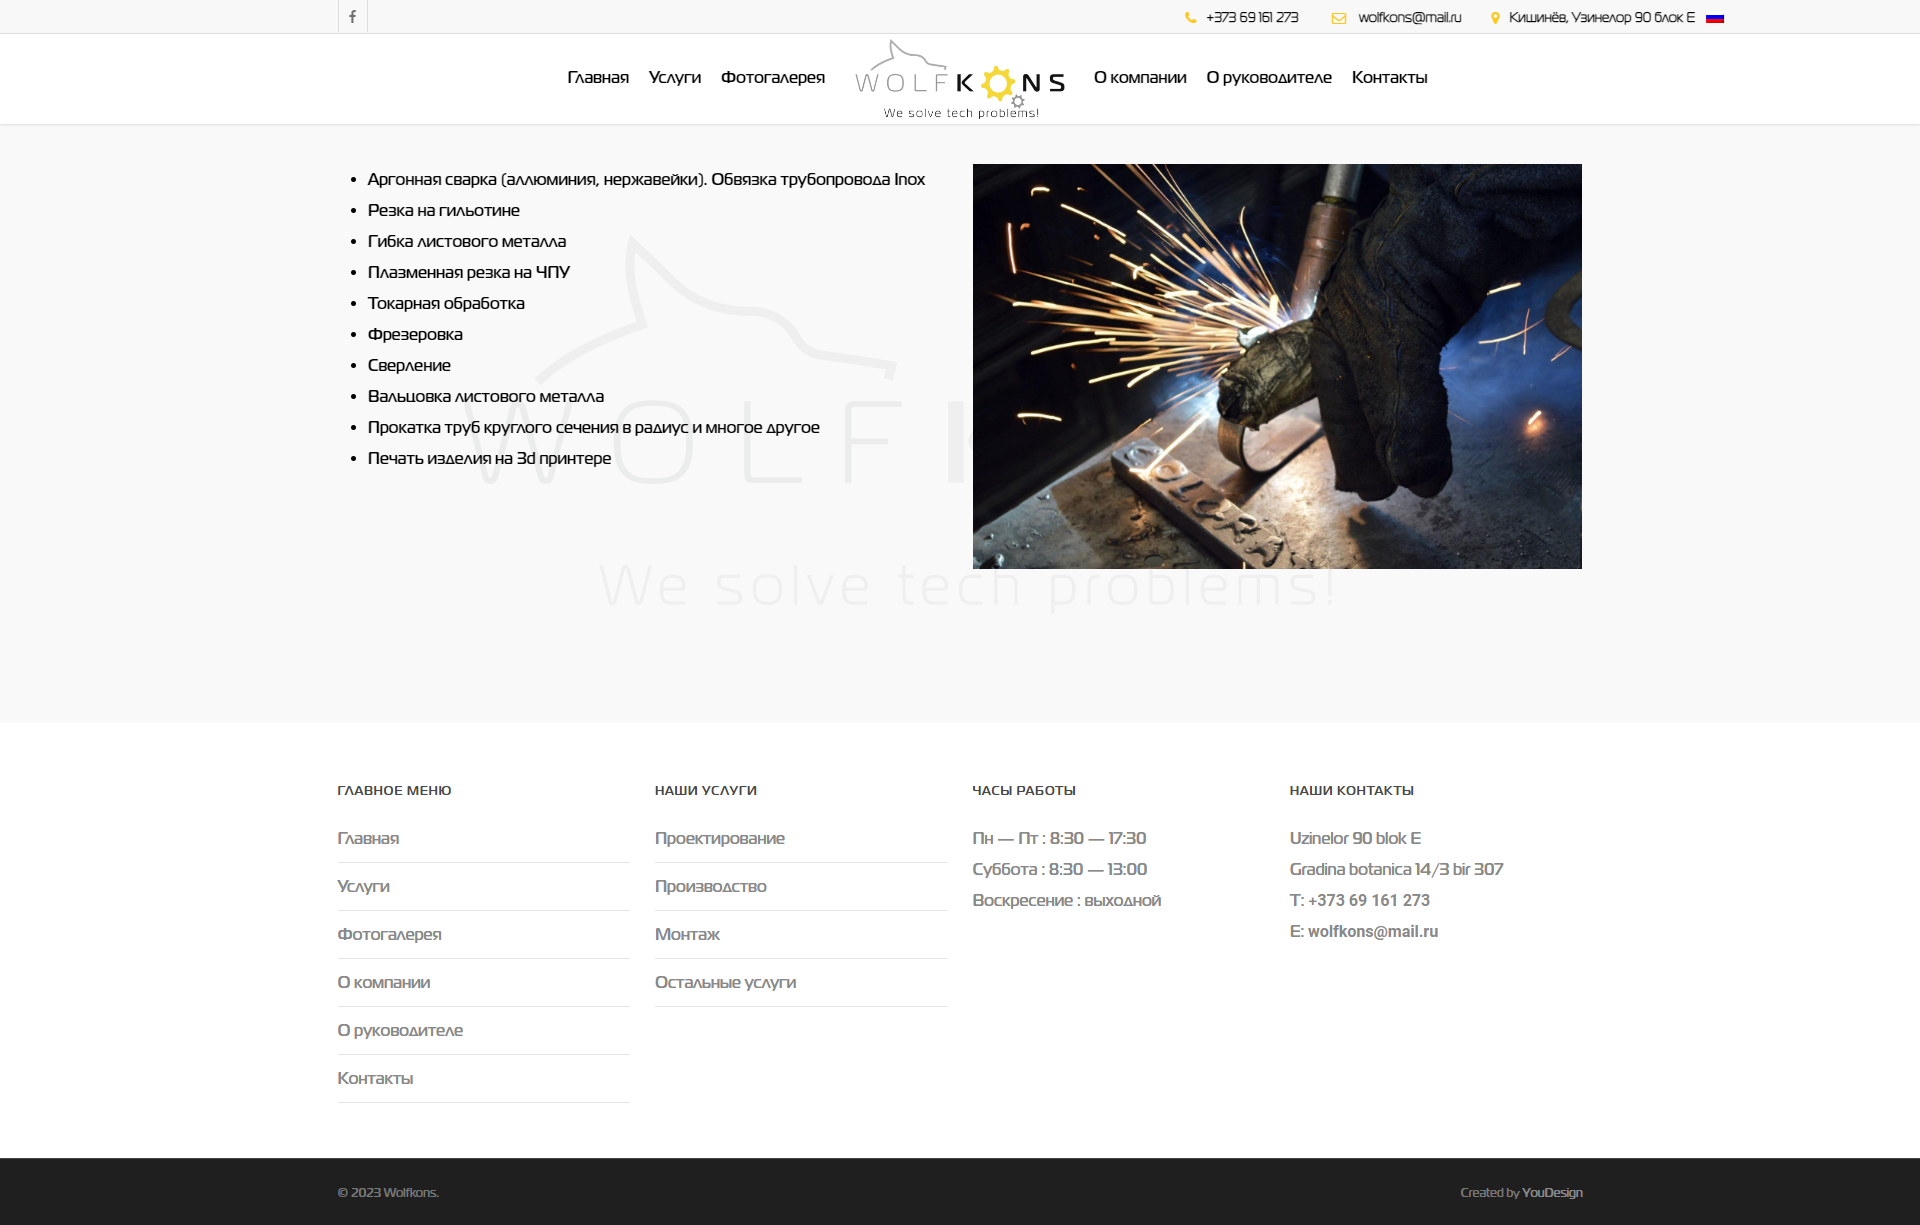Click the header phone number +373 69 161 273

coord(1252,18)
